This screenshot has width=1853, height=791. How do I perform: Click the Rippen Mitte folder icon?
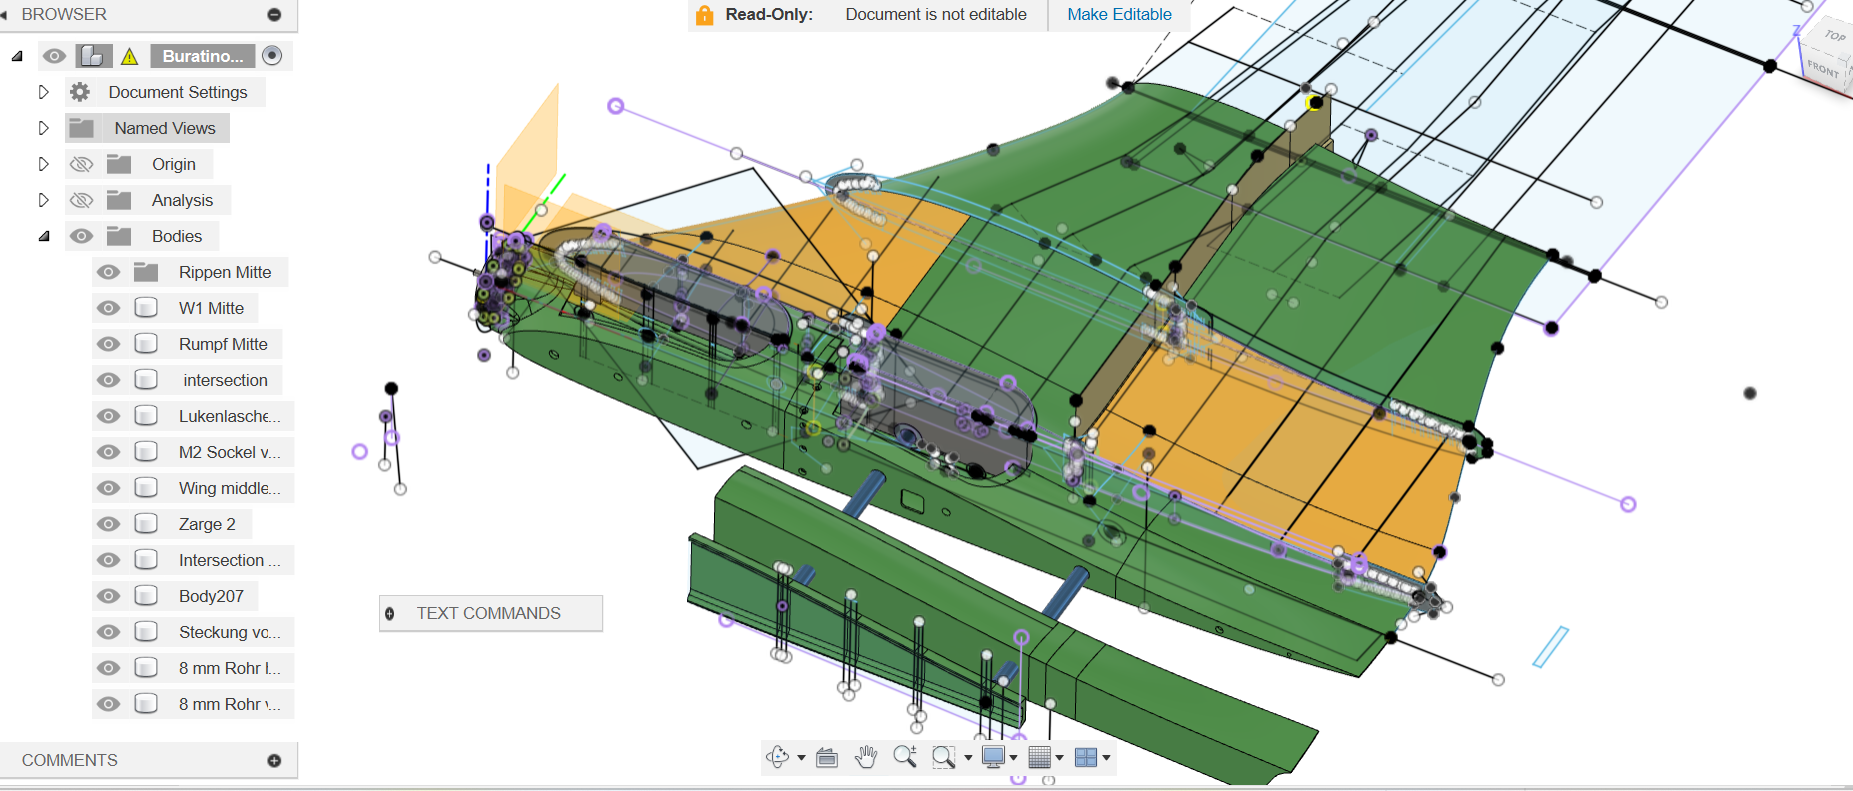(x=146, y=272)
